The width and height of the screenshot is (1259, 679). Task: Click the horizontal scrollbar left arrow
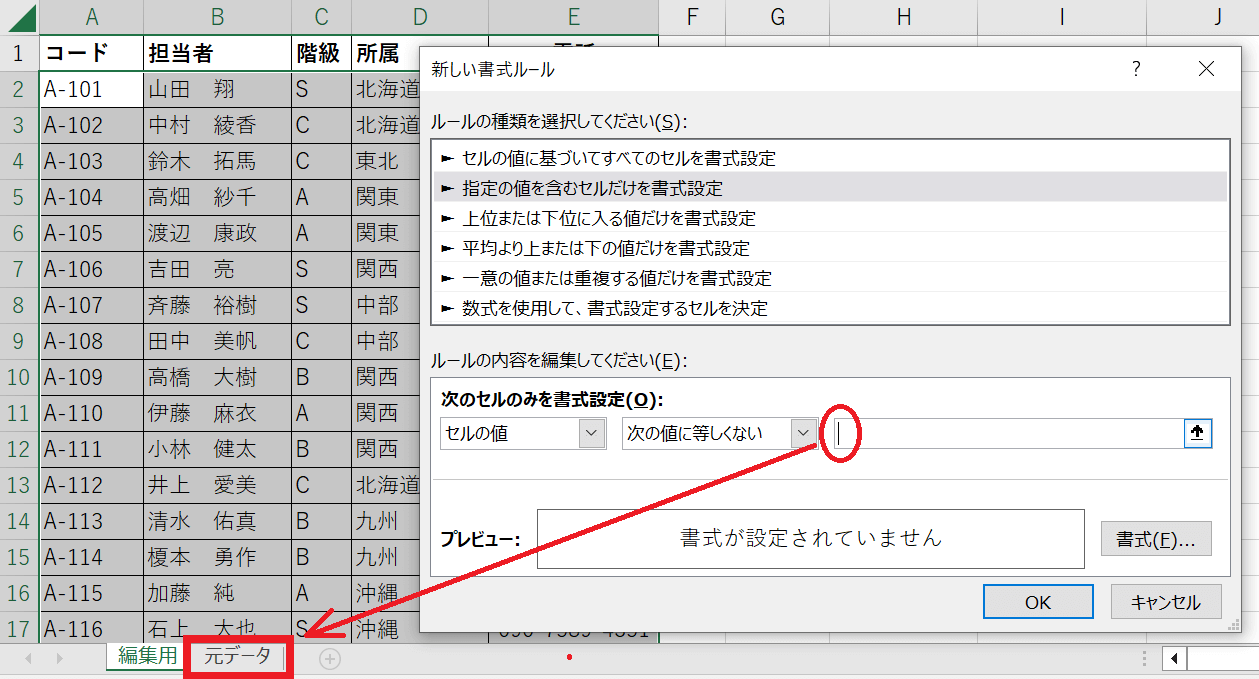pos(1174,658)
